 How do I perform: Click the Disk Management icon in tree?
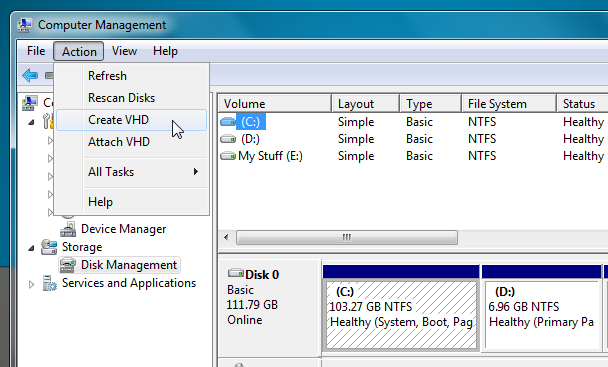[68, 265]
